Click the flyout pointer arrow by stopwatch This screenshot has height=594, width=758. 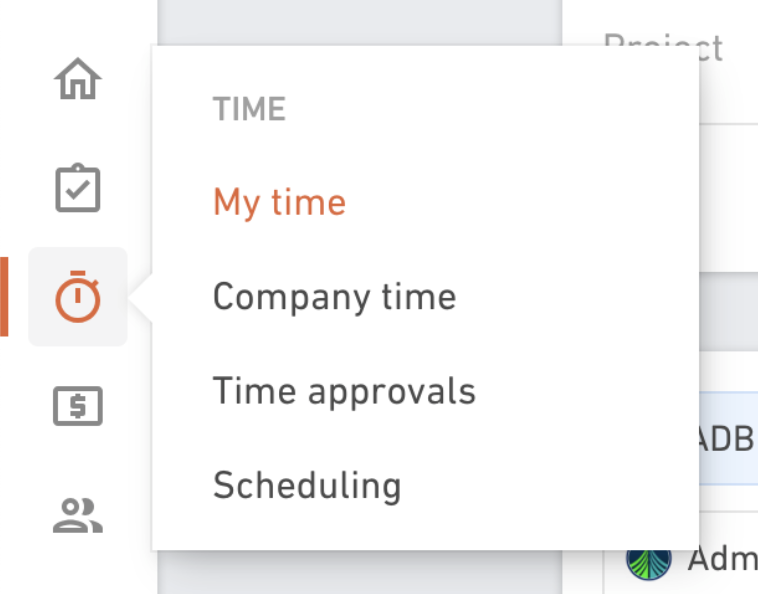tap(140, 297)
